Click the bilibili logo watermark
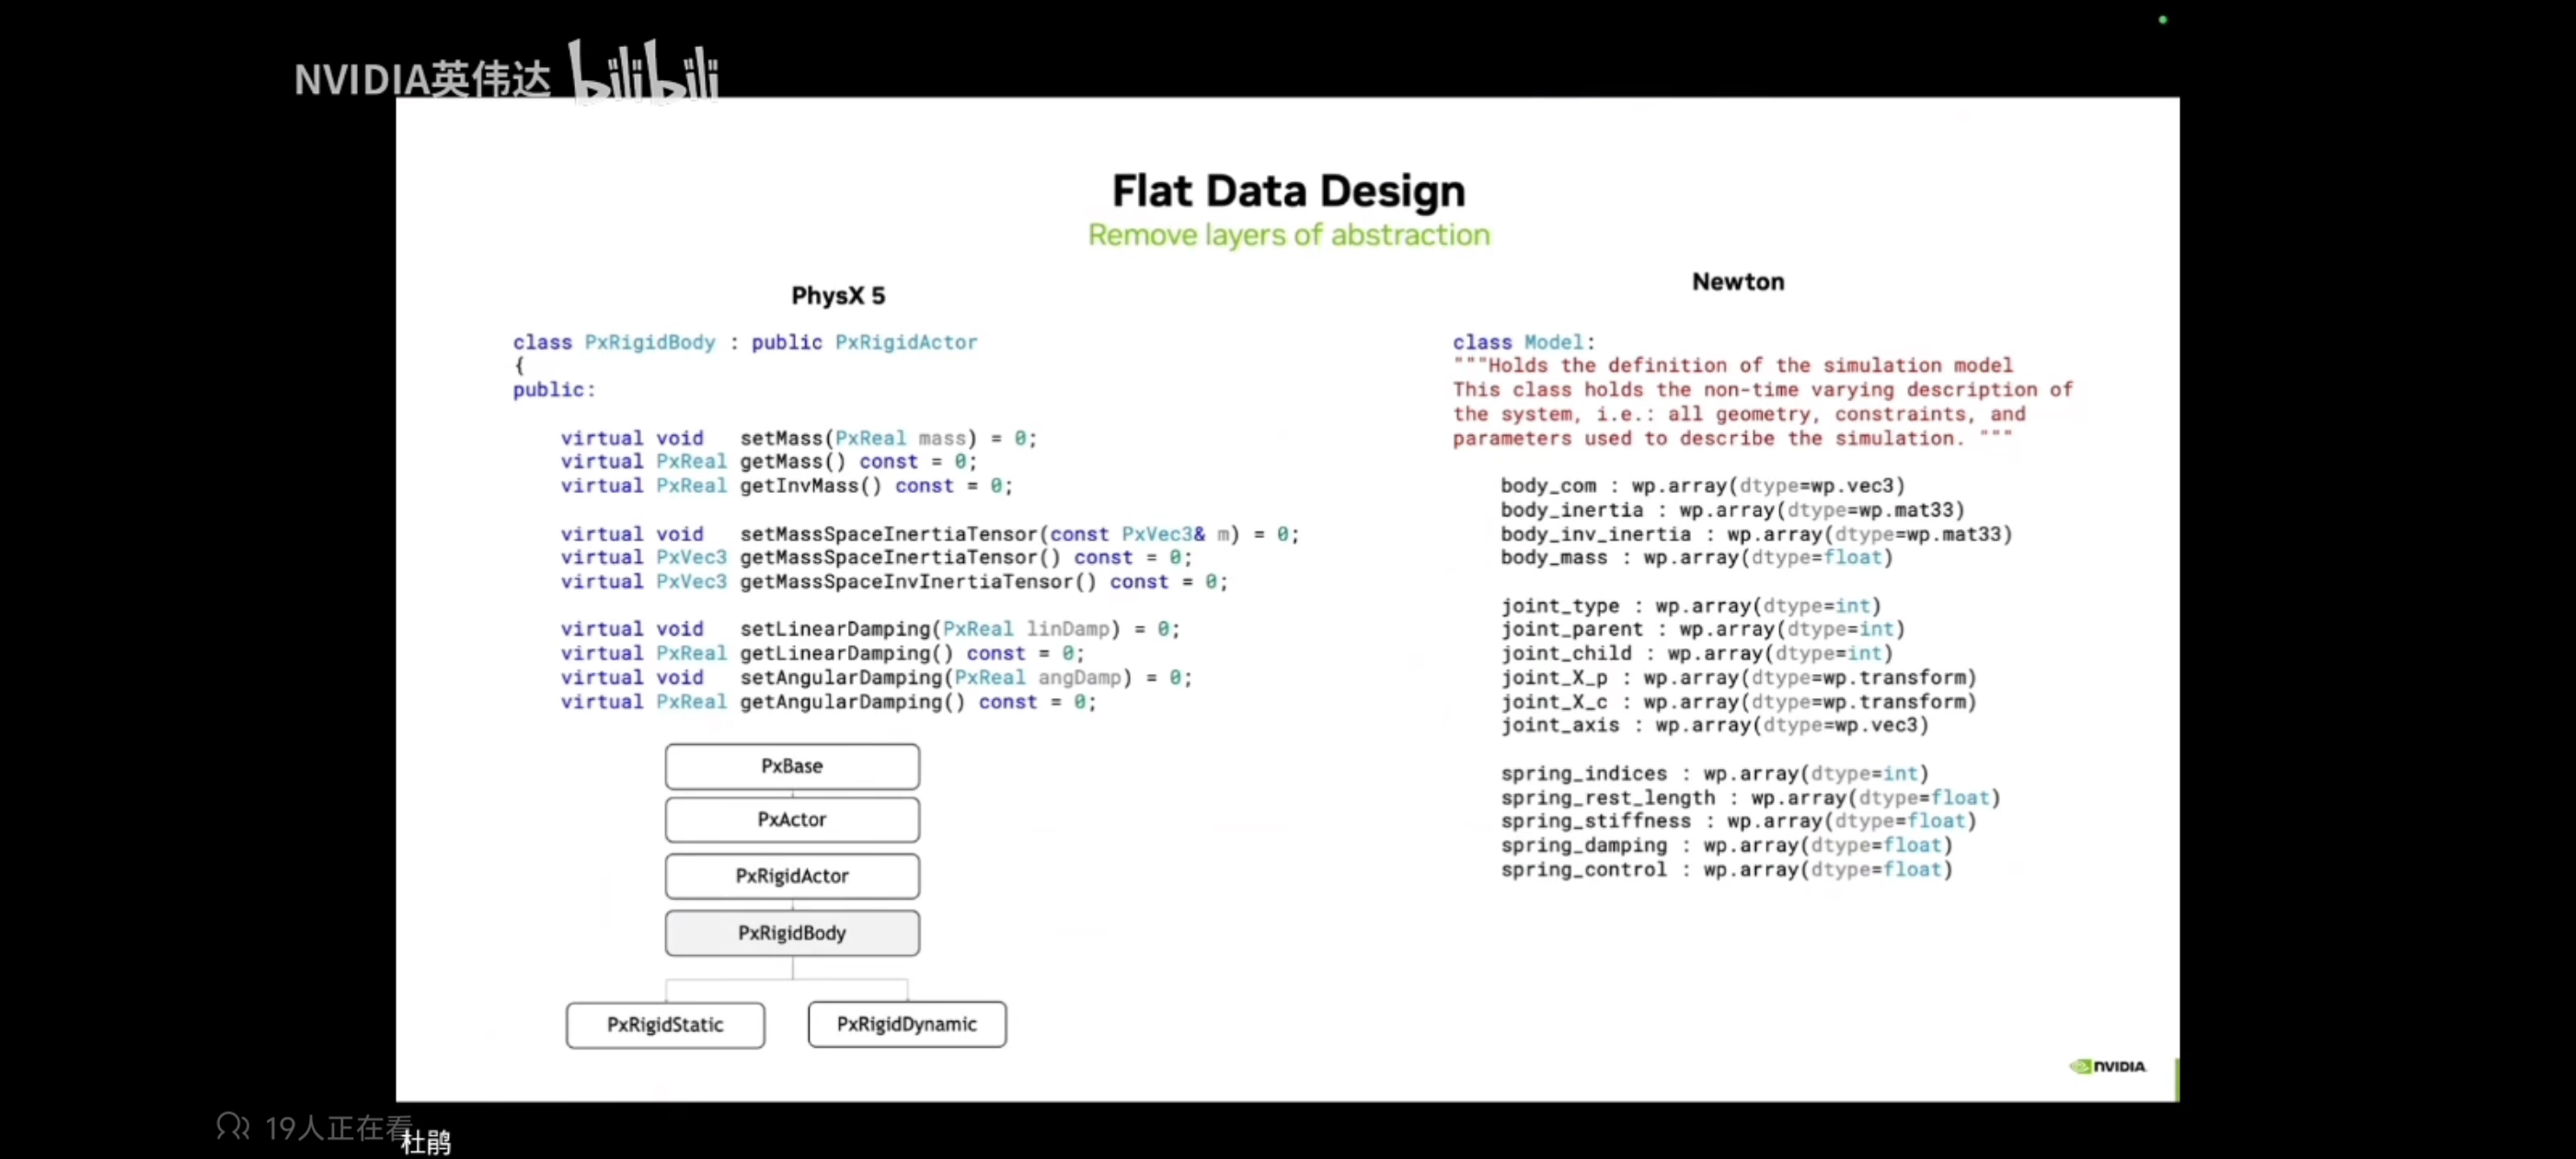The height and width of the screenshot is (1159, 2576). point(645,72)
